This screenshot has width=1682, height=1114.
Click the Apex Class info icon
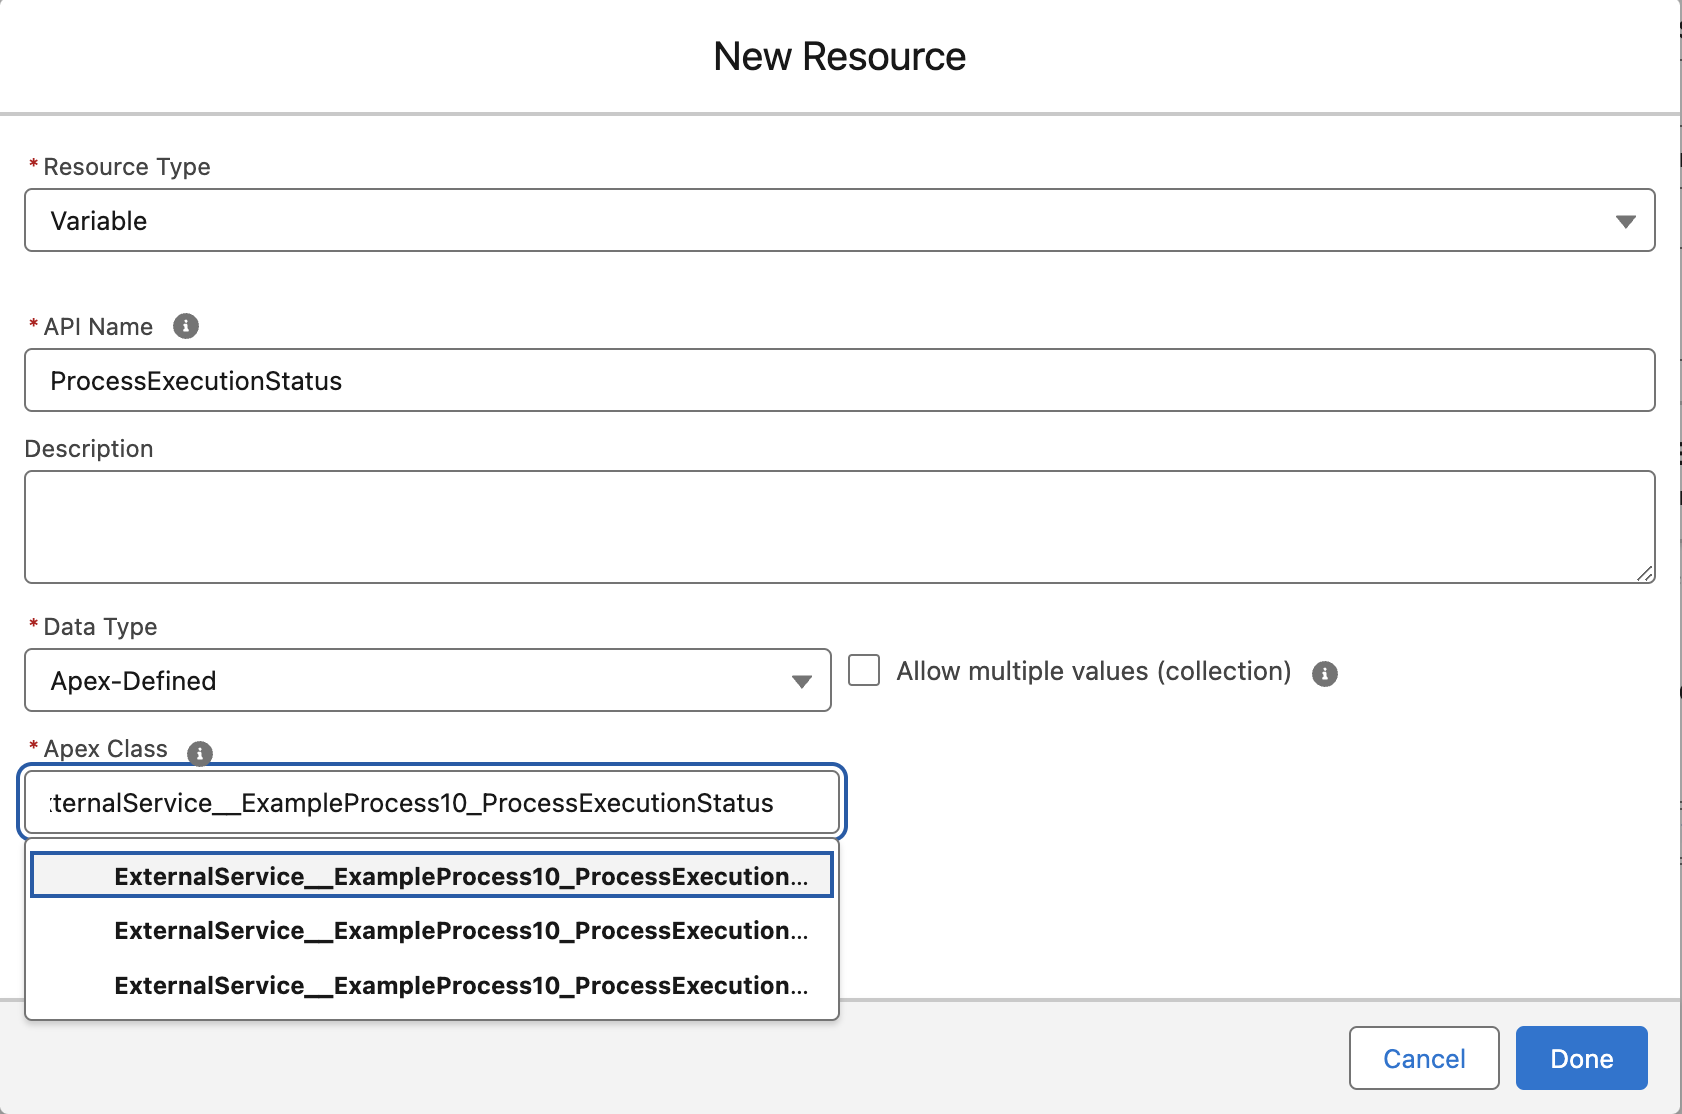pos(200,753)
